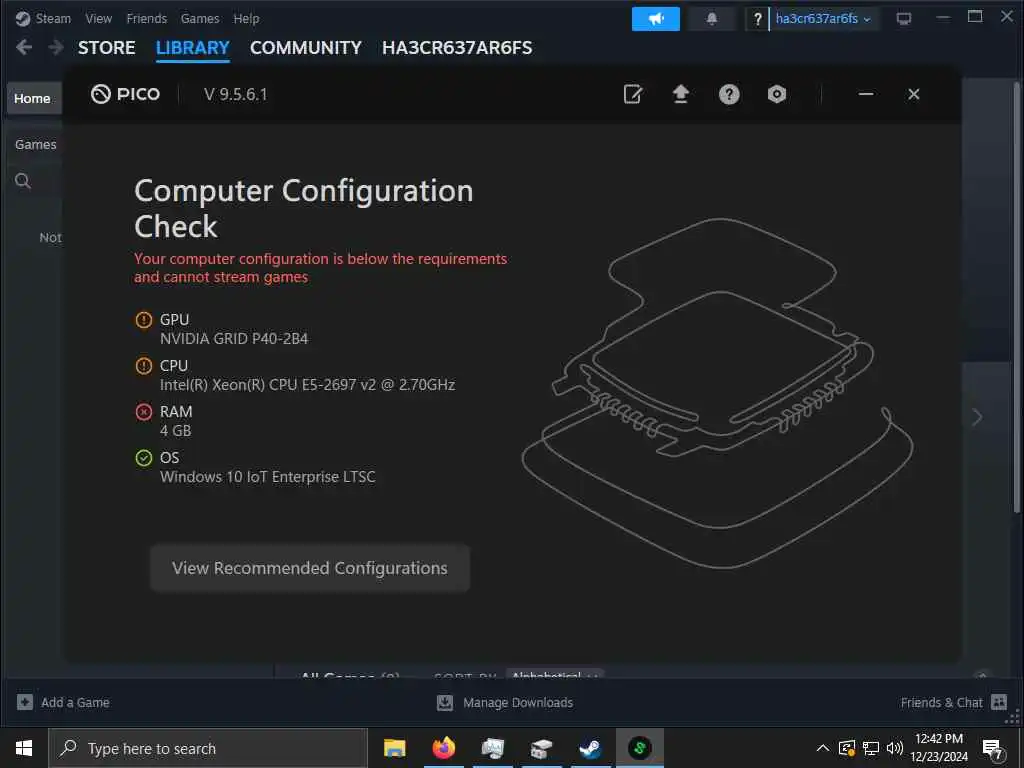Viewport: 1024px width, 768px height.
Task: Click the GPU warning status icon
Action: click(144, 319)
